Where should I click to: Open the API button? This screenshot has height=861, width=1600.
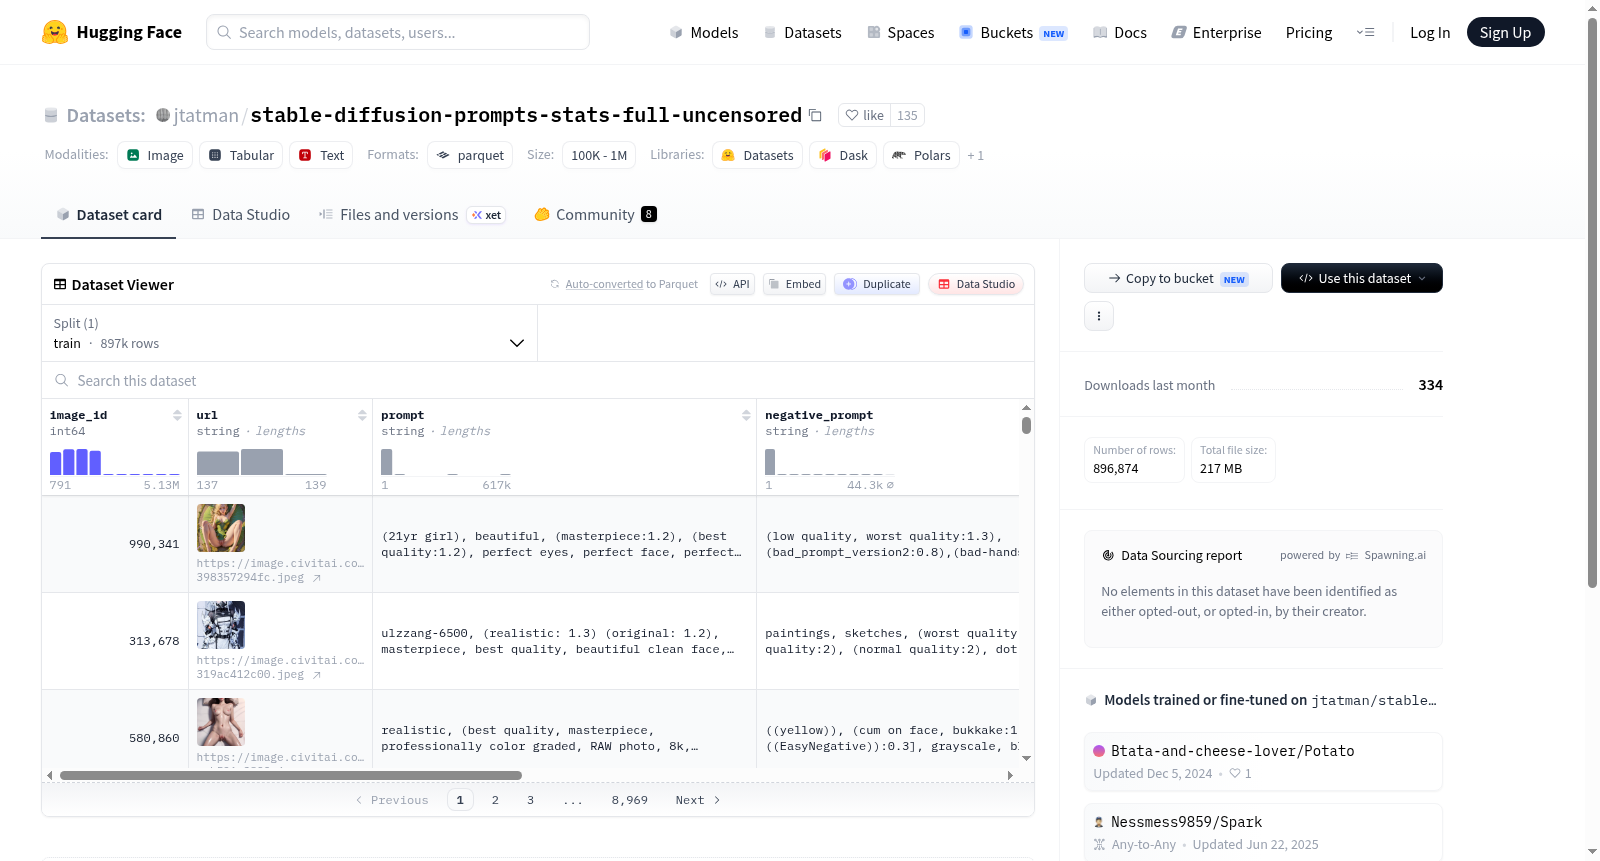click(732, 284)
